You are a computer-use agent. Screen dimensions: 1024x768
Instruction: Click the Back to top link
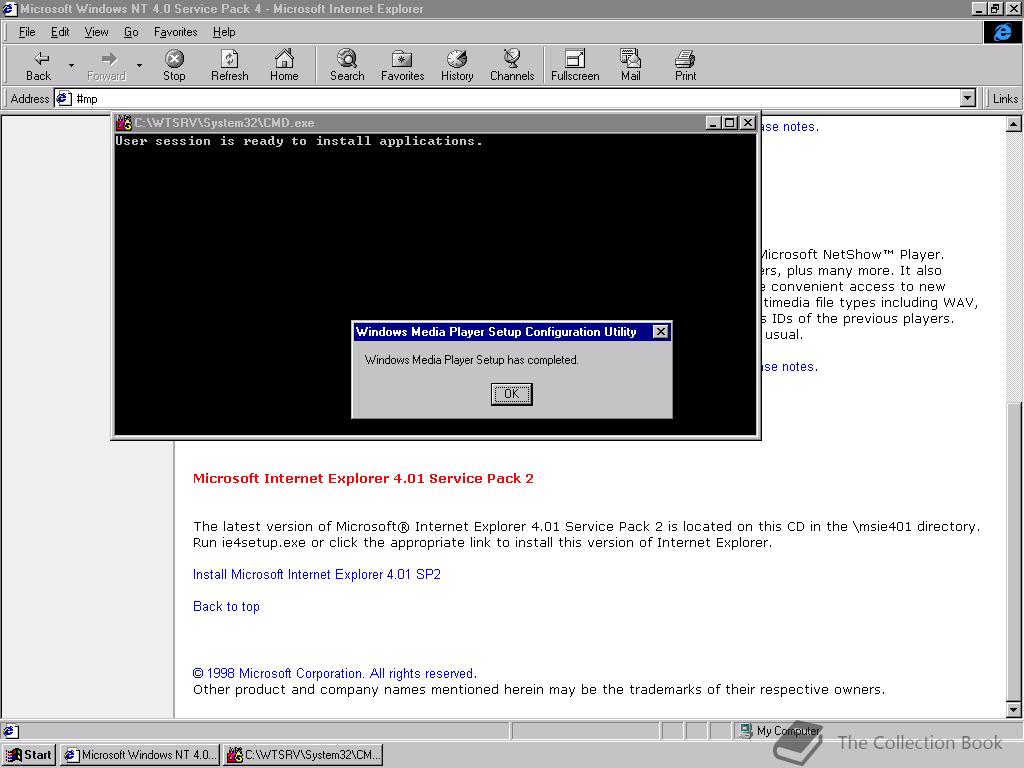click(x=226, y=607)
